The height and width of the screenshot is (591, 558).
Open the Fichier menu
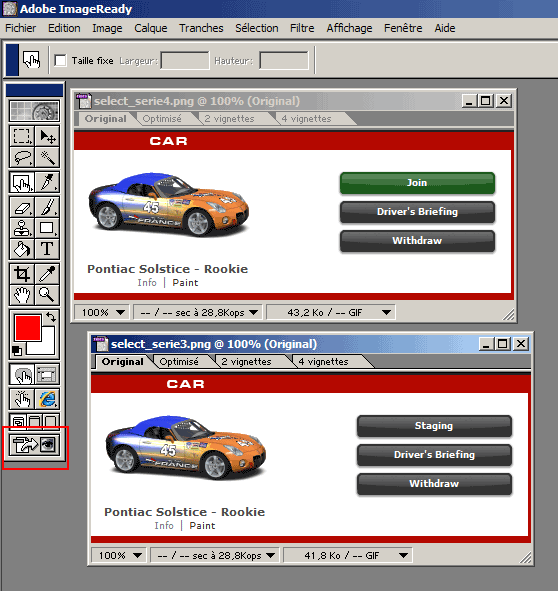[21, 28]
